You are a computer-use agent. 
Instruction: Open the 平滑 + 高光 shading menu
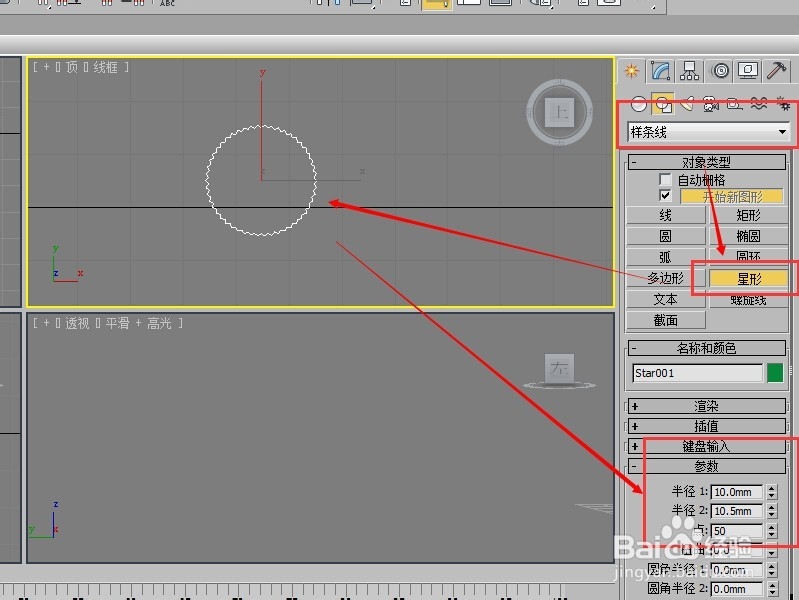coord(139,323)
